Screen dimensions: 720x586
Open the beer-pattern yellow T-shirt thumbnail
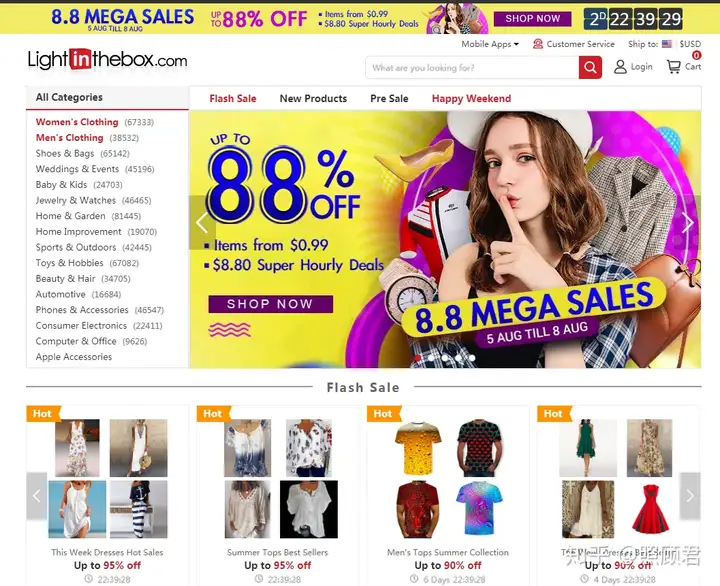coord(418,448)
